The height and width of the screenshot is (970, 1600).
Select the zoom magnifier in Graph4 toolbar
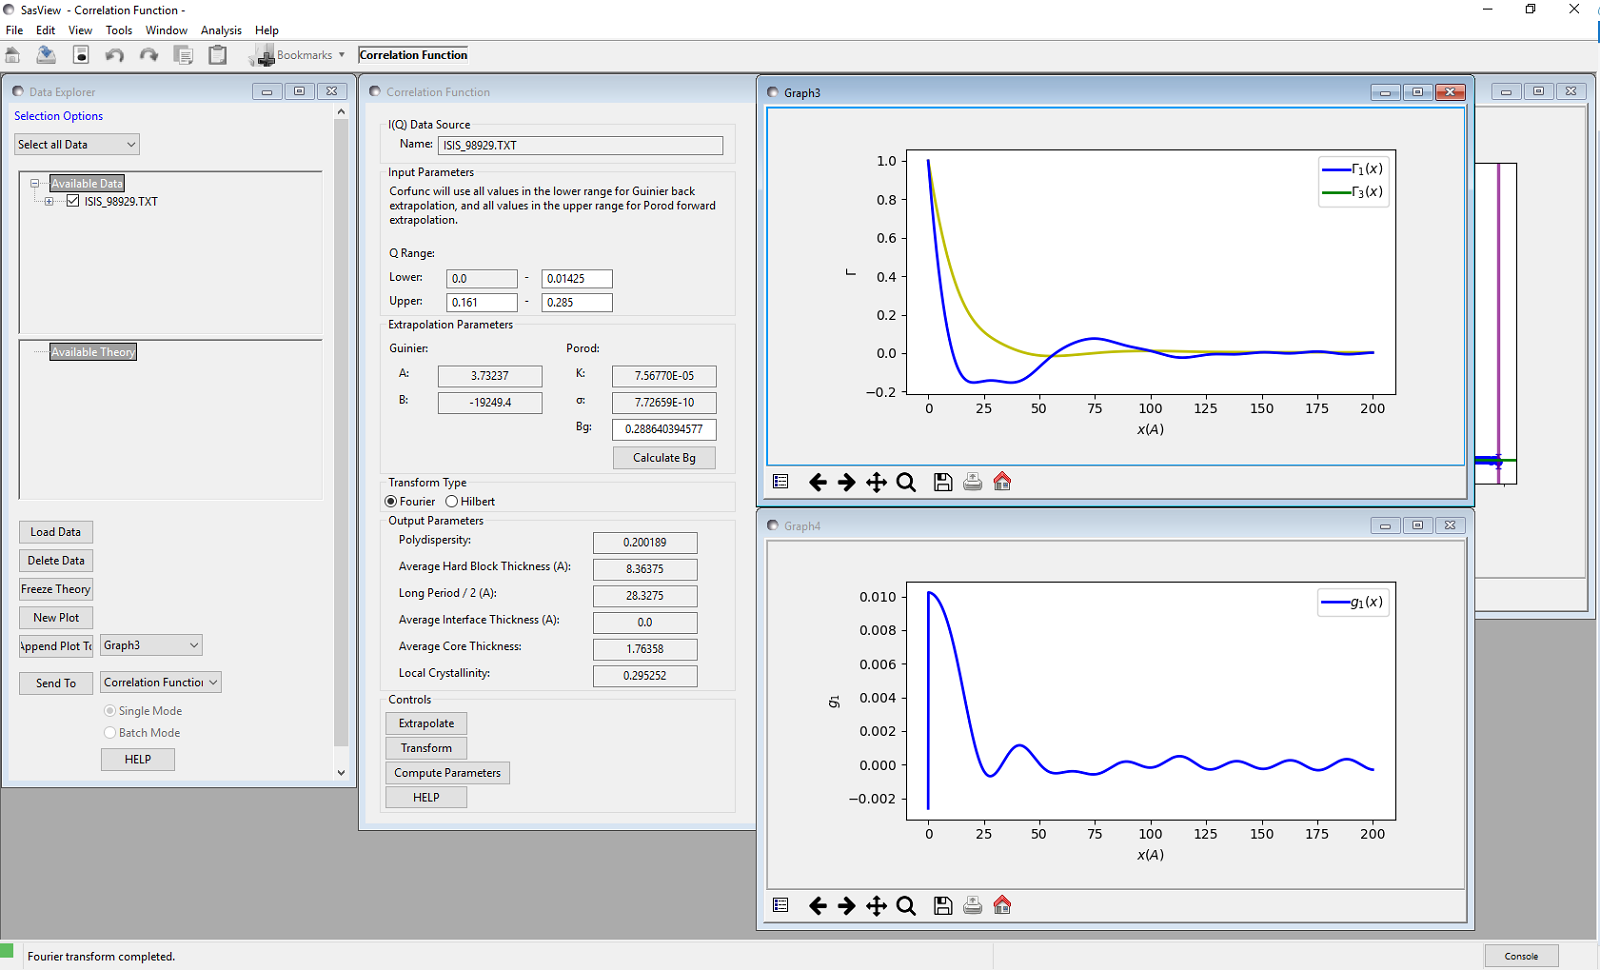906,906
